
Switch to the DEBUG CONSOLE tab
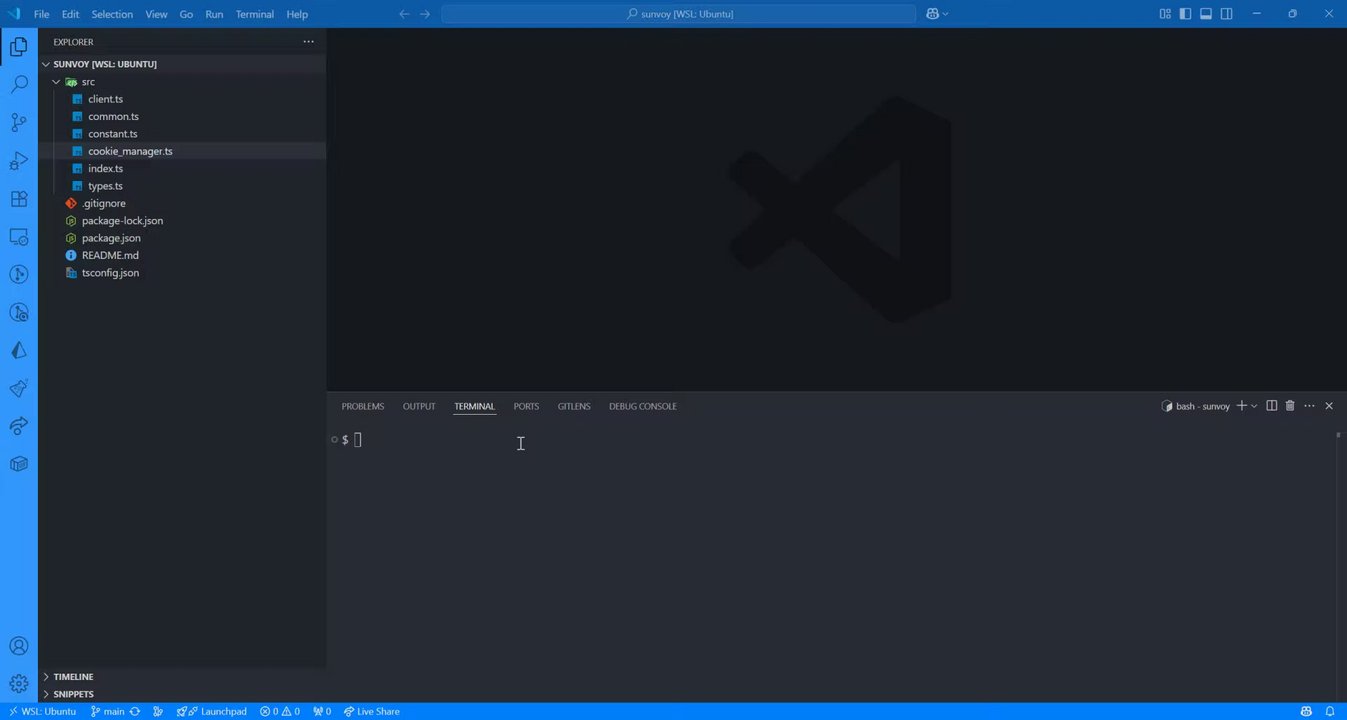(643, 406)
